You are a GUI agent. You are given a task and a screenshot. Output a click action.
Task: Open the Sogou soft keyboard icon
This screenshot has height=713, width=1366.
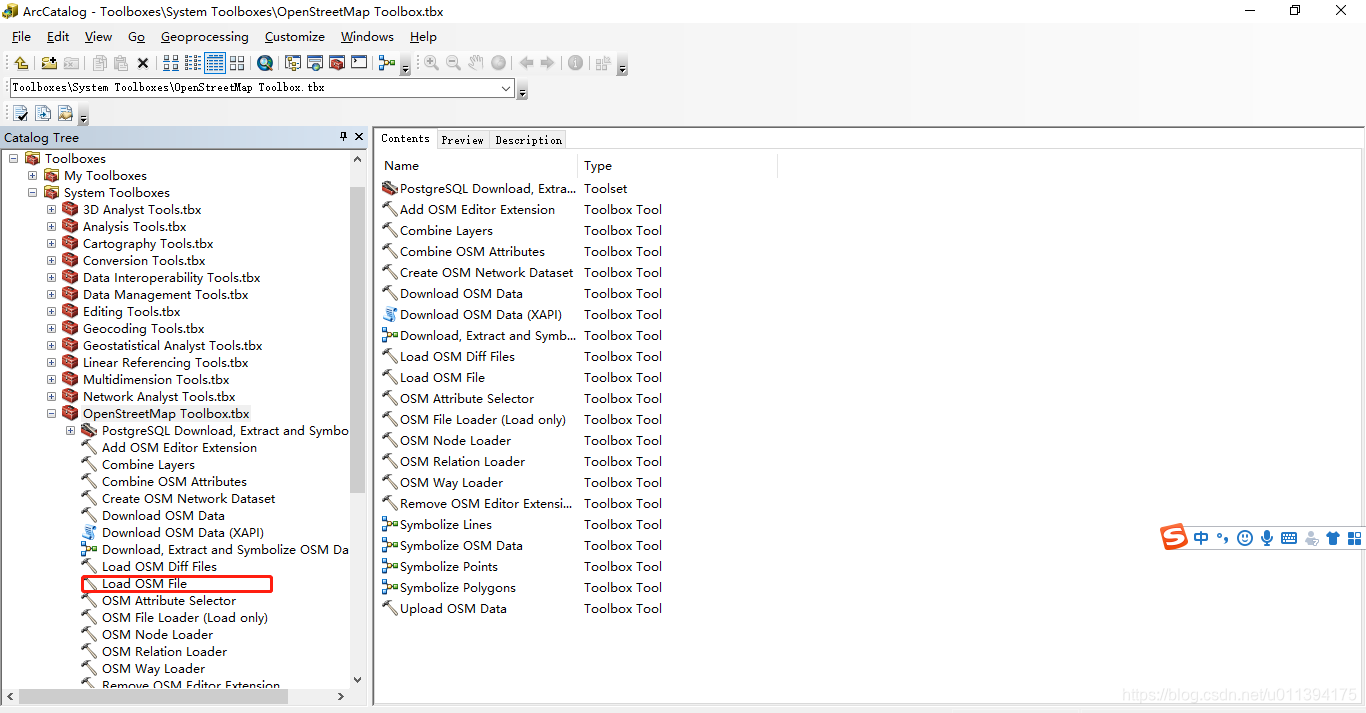pyautogui.click(x=1289, y=538)
